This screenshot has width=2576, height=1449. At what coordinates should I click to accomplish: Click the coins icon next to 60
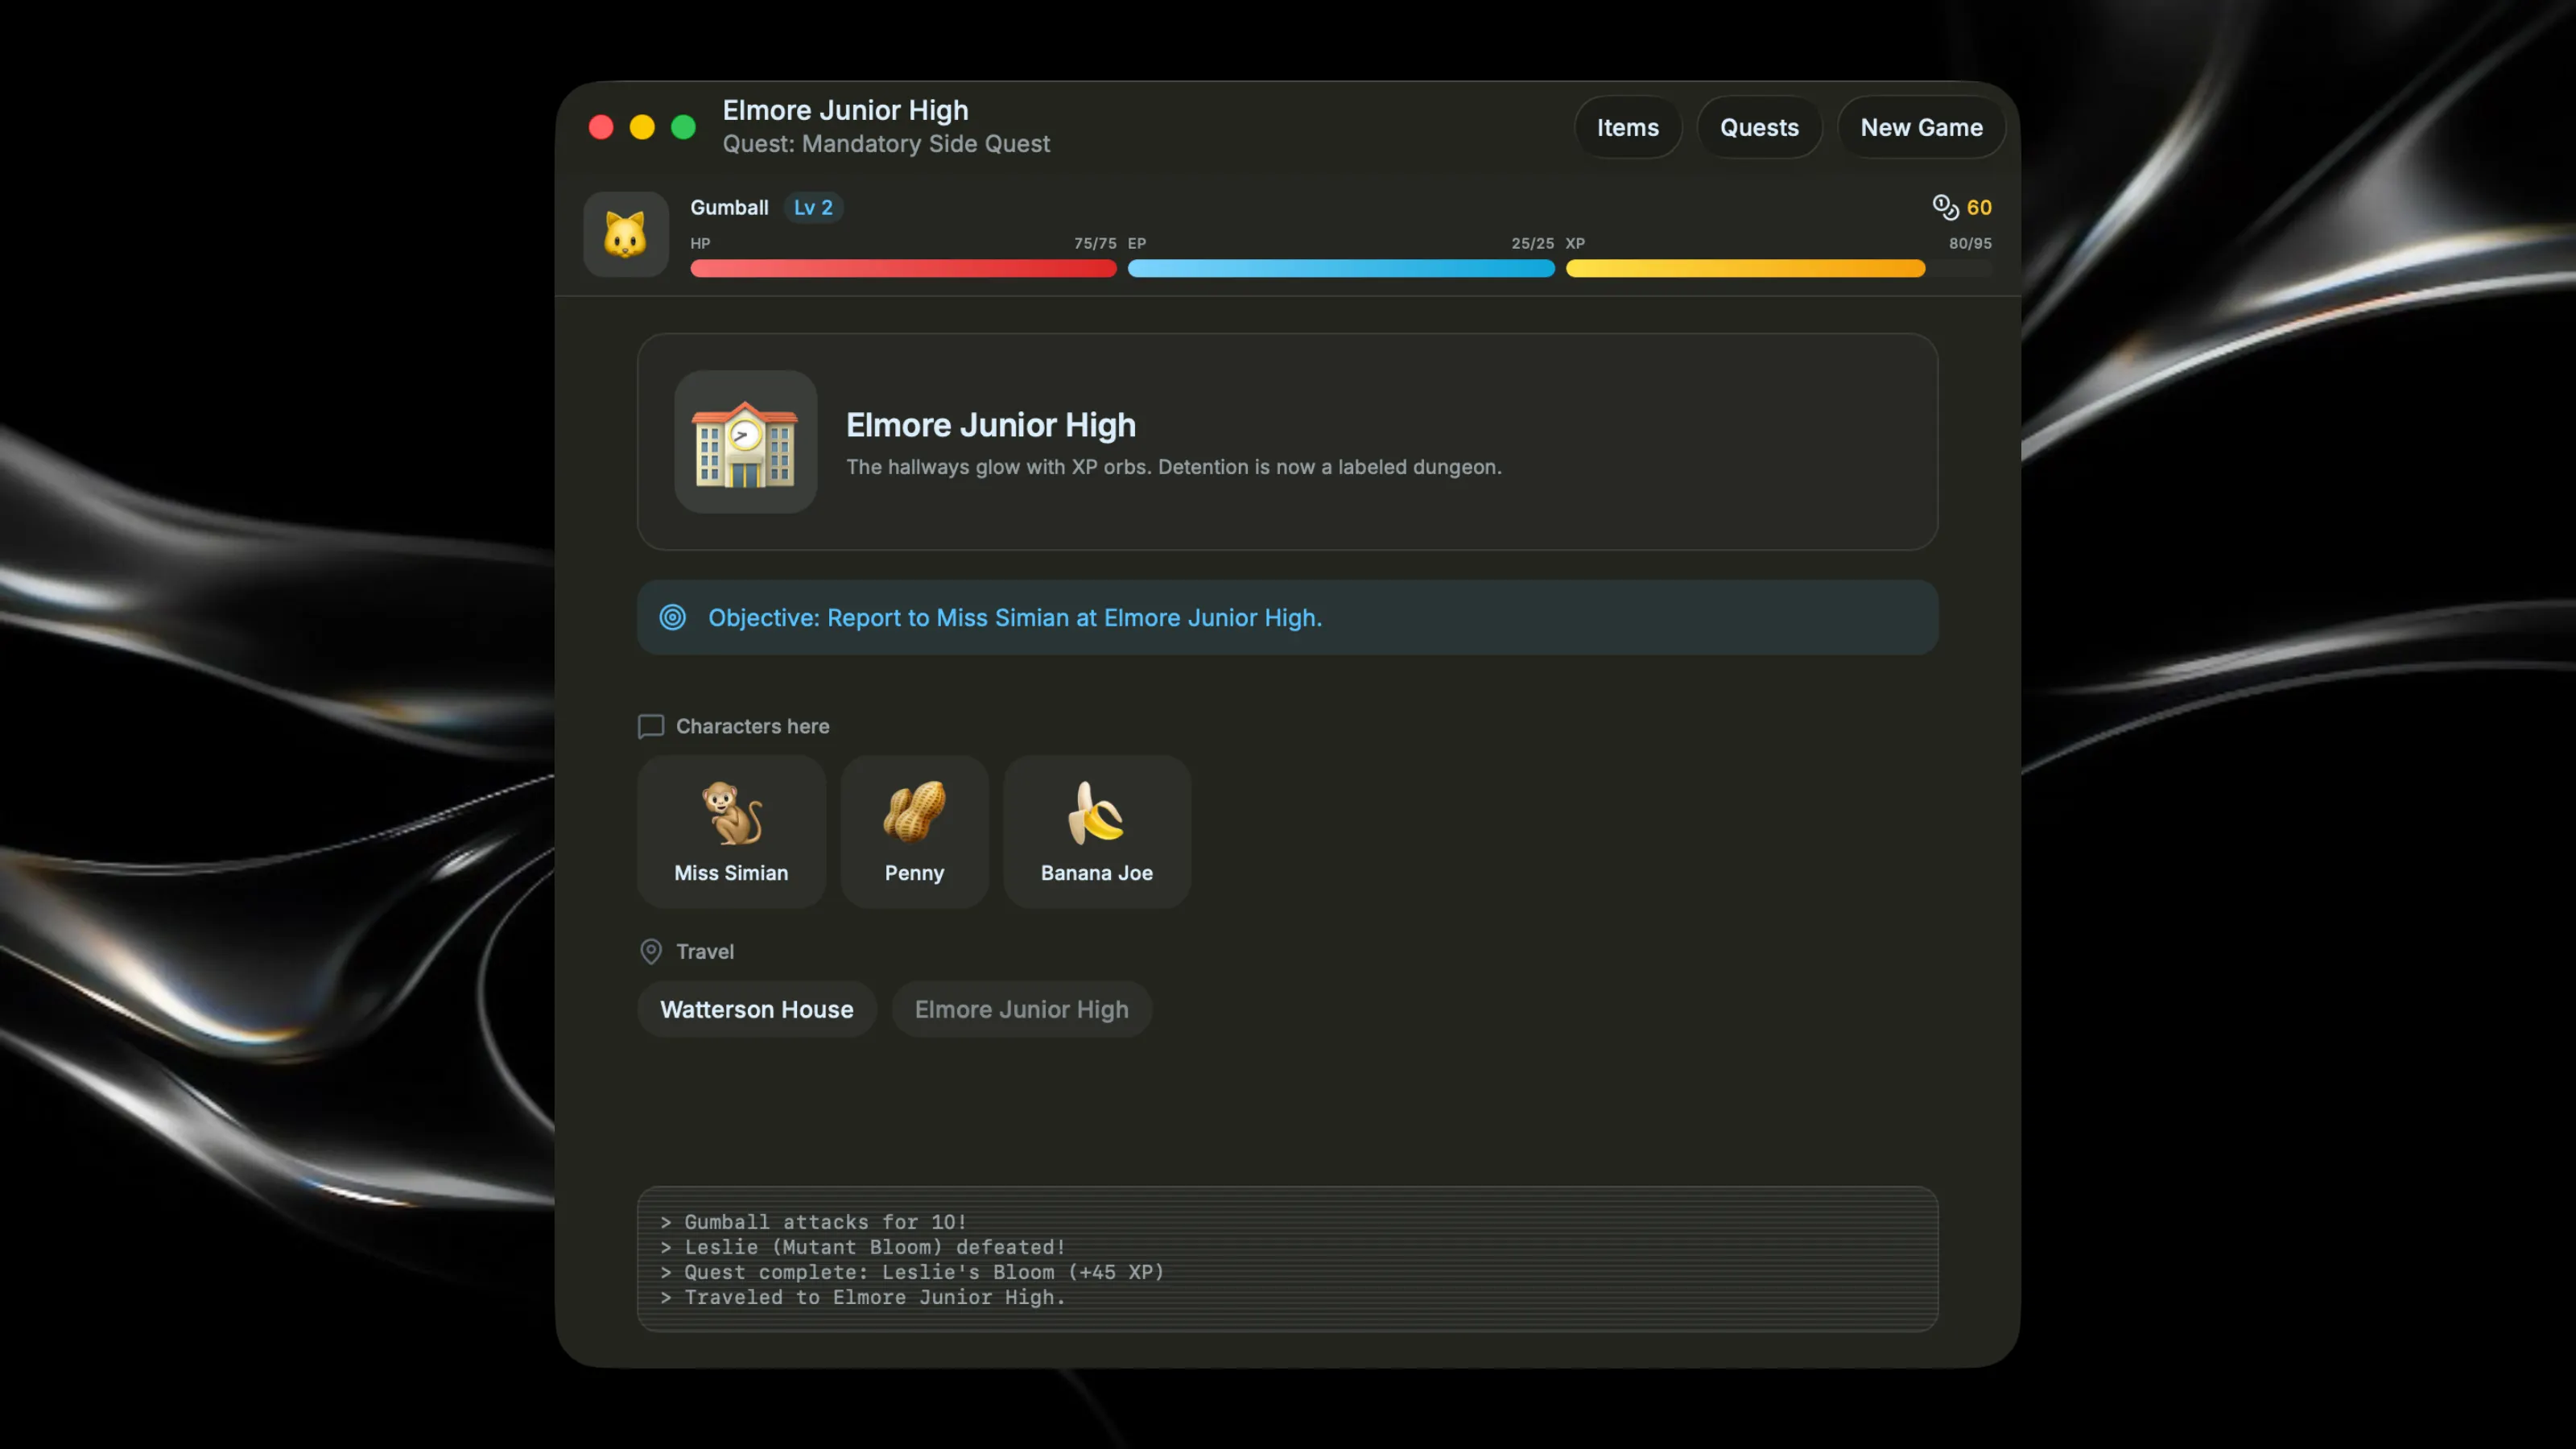pyautogui.click(x=1945, y=207)
